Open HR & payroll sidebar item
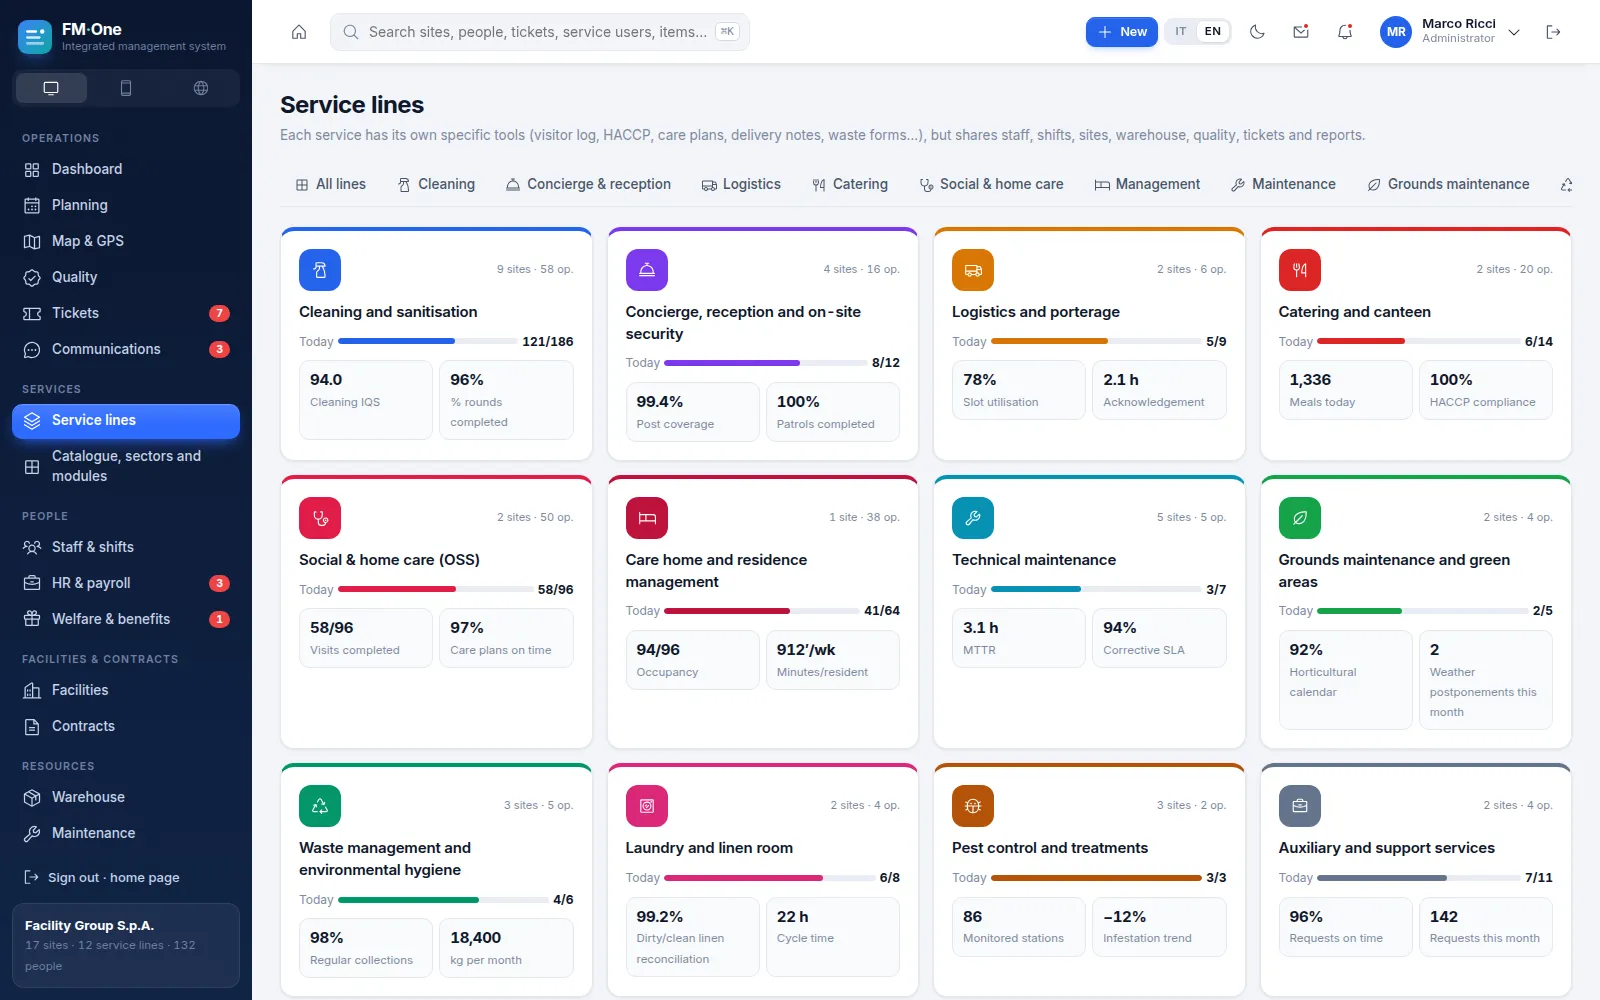This screenshot has height=1000, width=1600. [126, 583]
